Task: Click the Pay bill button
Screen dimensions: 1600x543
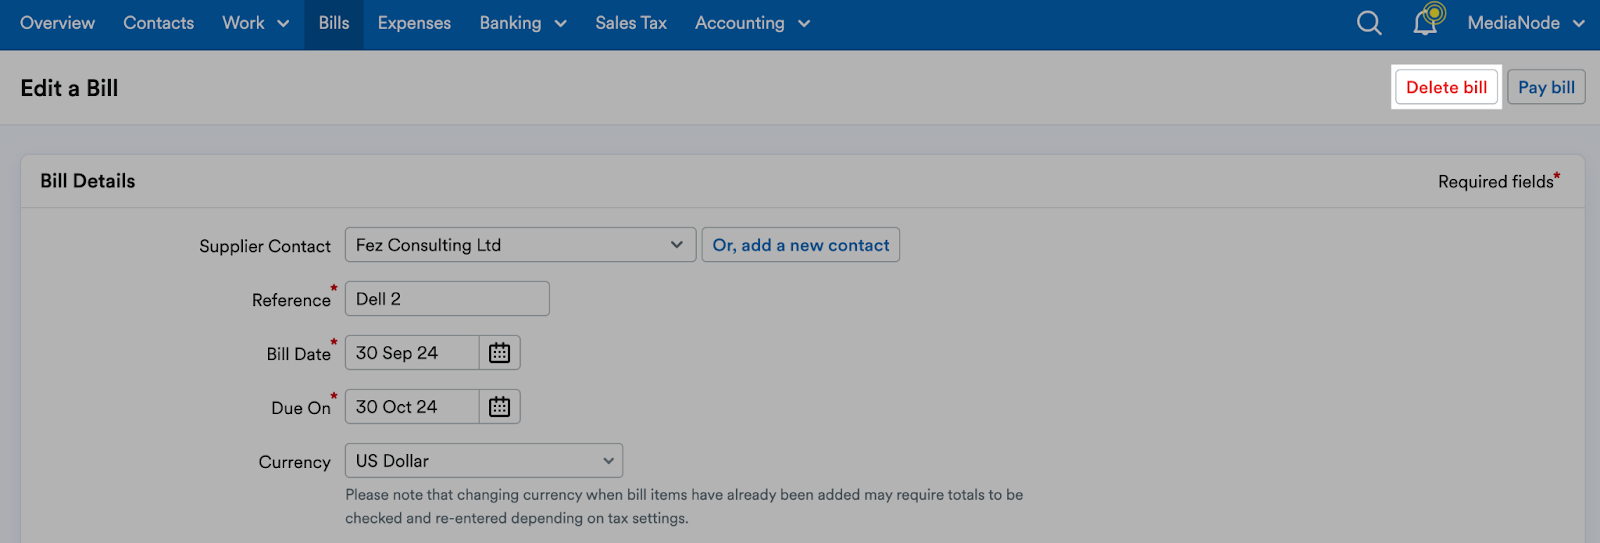Action: tap(1546, 87)
